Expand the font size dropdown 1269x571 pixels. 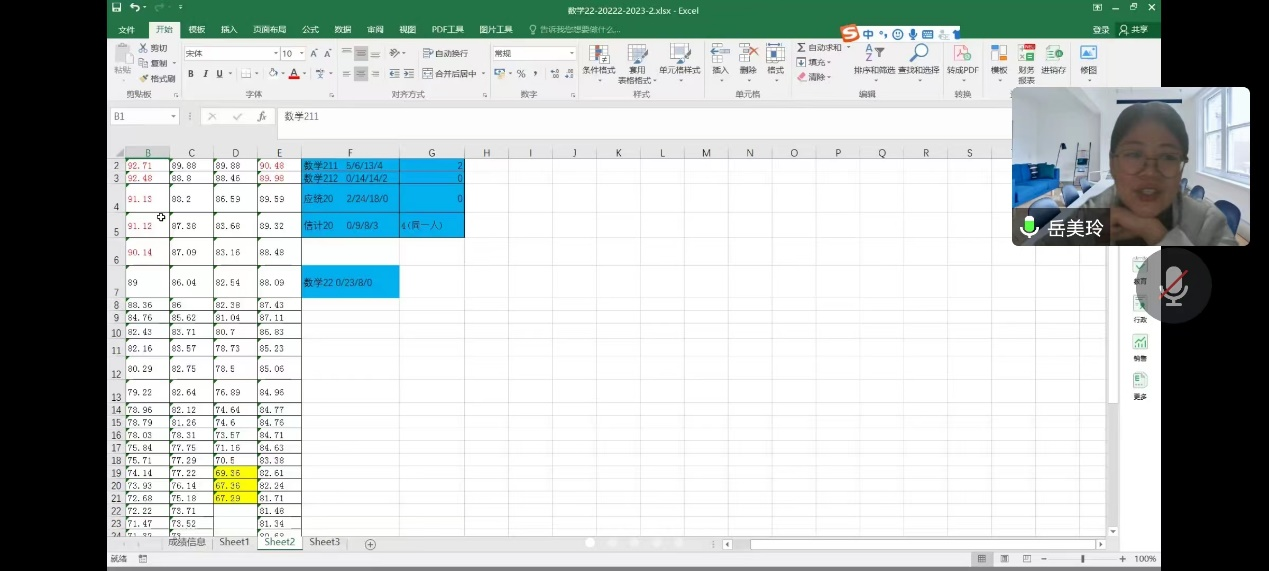point(301,53)
